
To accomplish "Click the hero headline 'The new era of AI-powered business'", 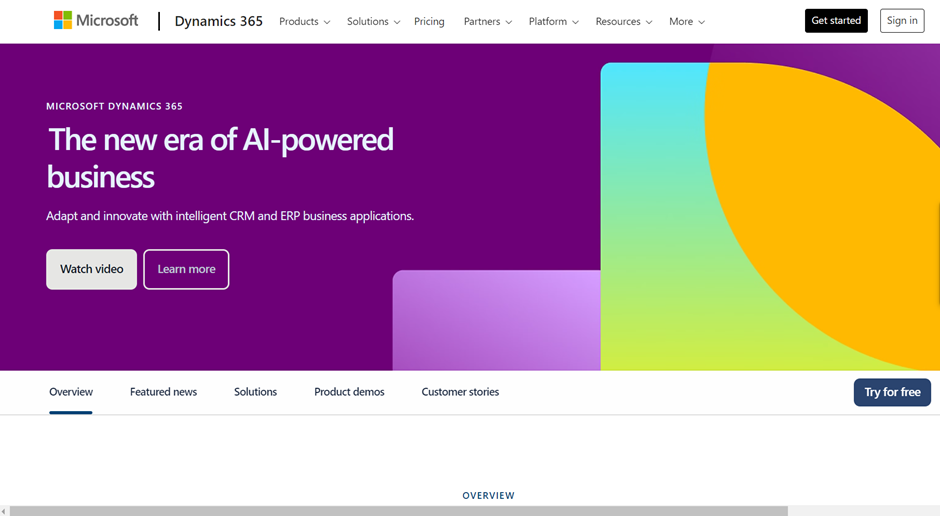I will [x=220, y=158].
